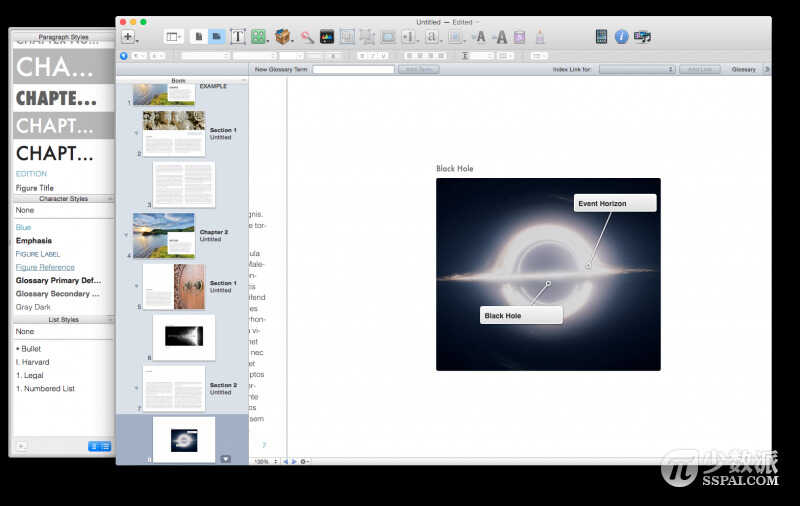The width and height of the screenshot is (800, 506).
Task: Open the Index Link for dropdown
Action: (637, 69)
